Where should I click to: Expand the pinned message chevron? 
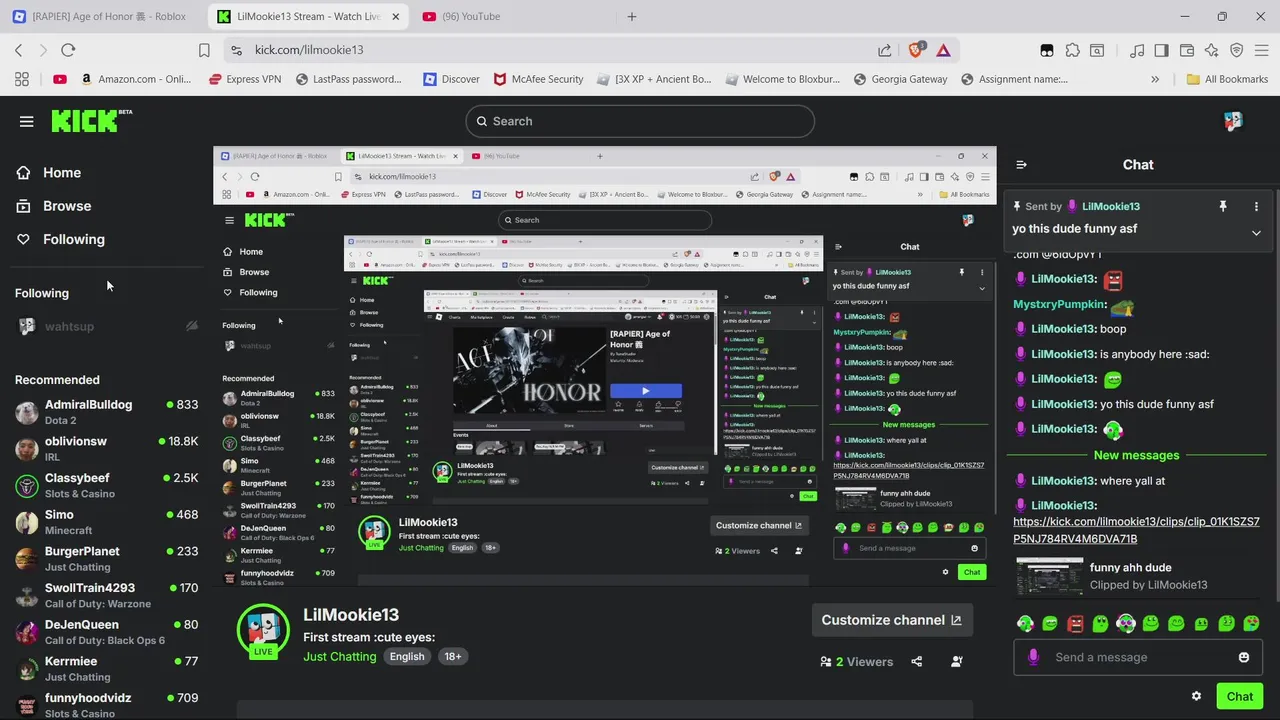(1256, 233)
